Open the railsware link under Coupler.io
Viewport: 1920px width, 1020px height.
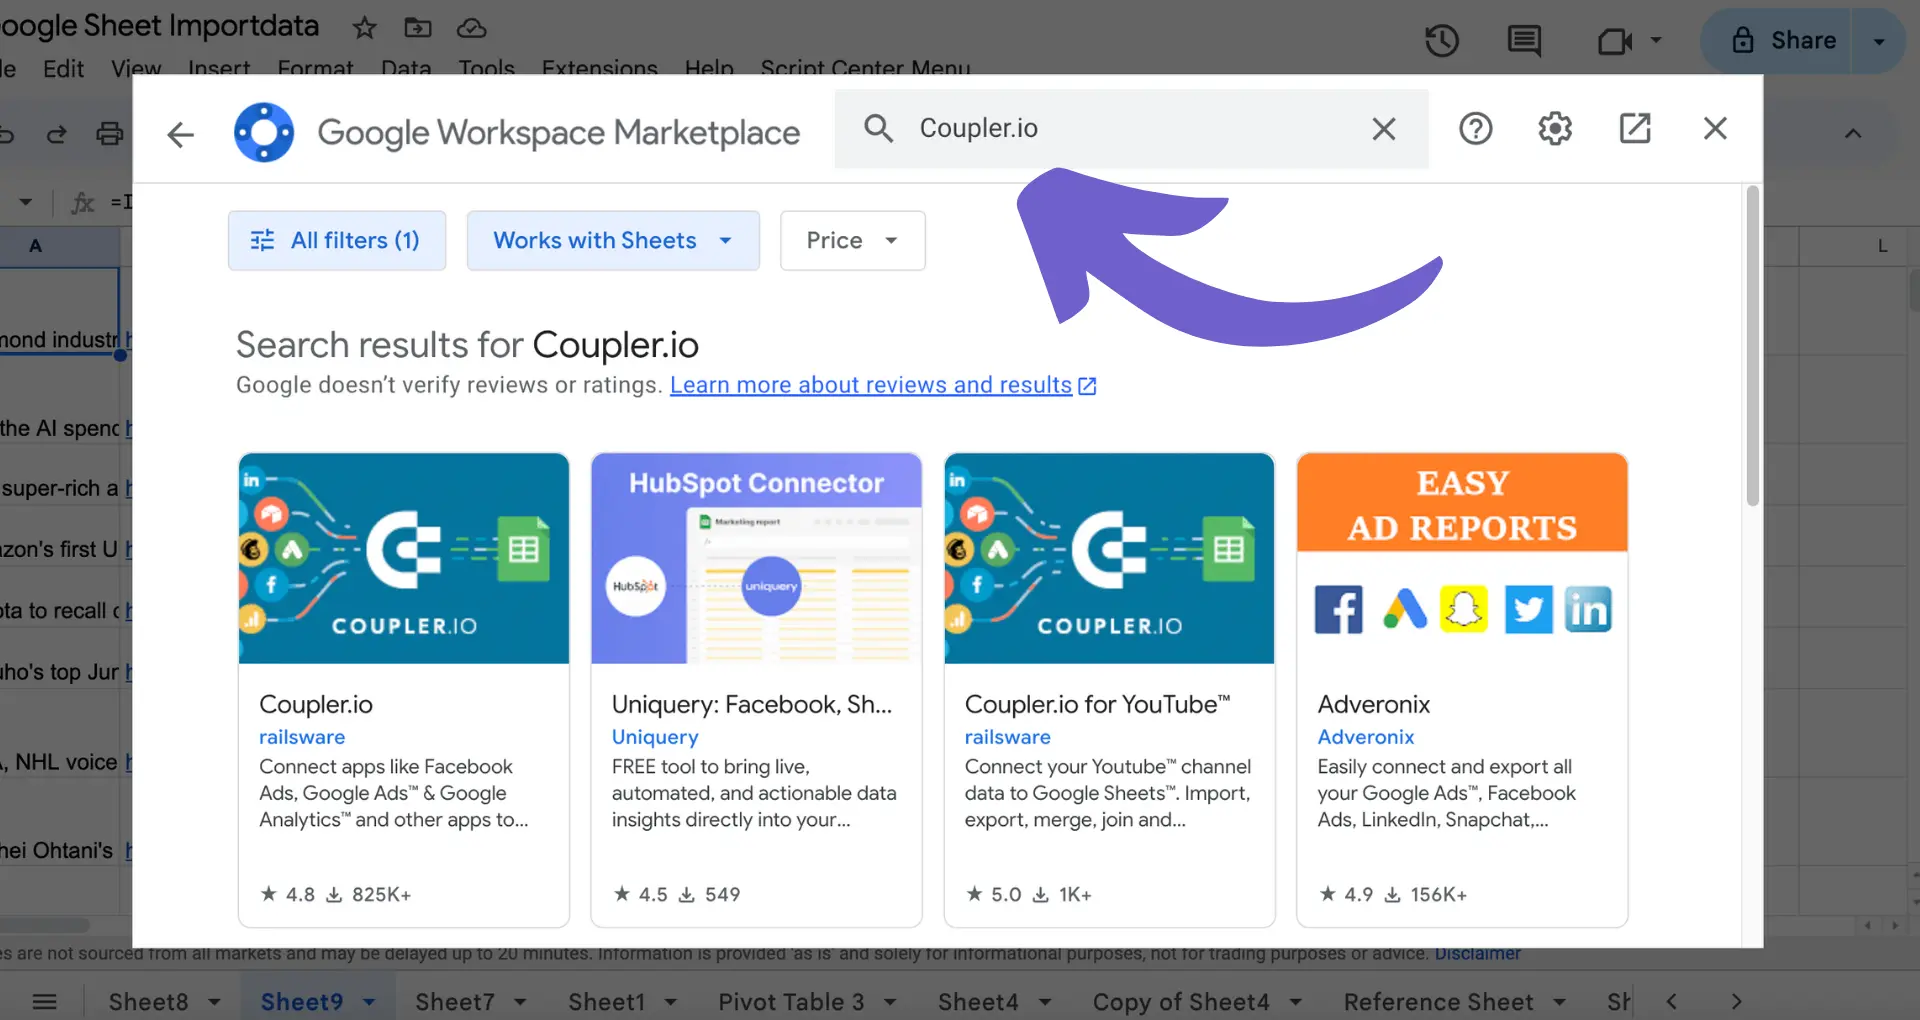pos(302,737)
